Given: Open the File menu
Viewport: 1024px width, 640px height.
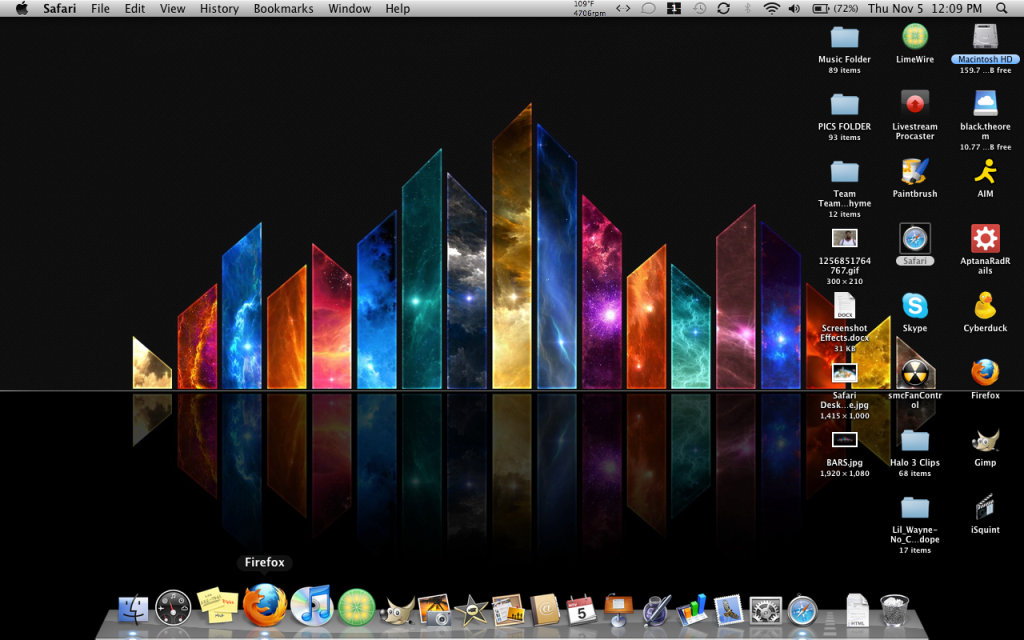Looking at the screenshot, I should coord(100,8).
